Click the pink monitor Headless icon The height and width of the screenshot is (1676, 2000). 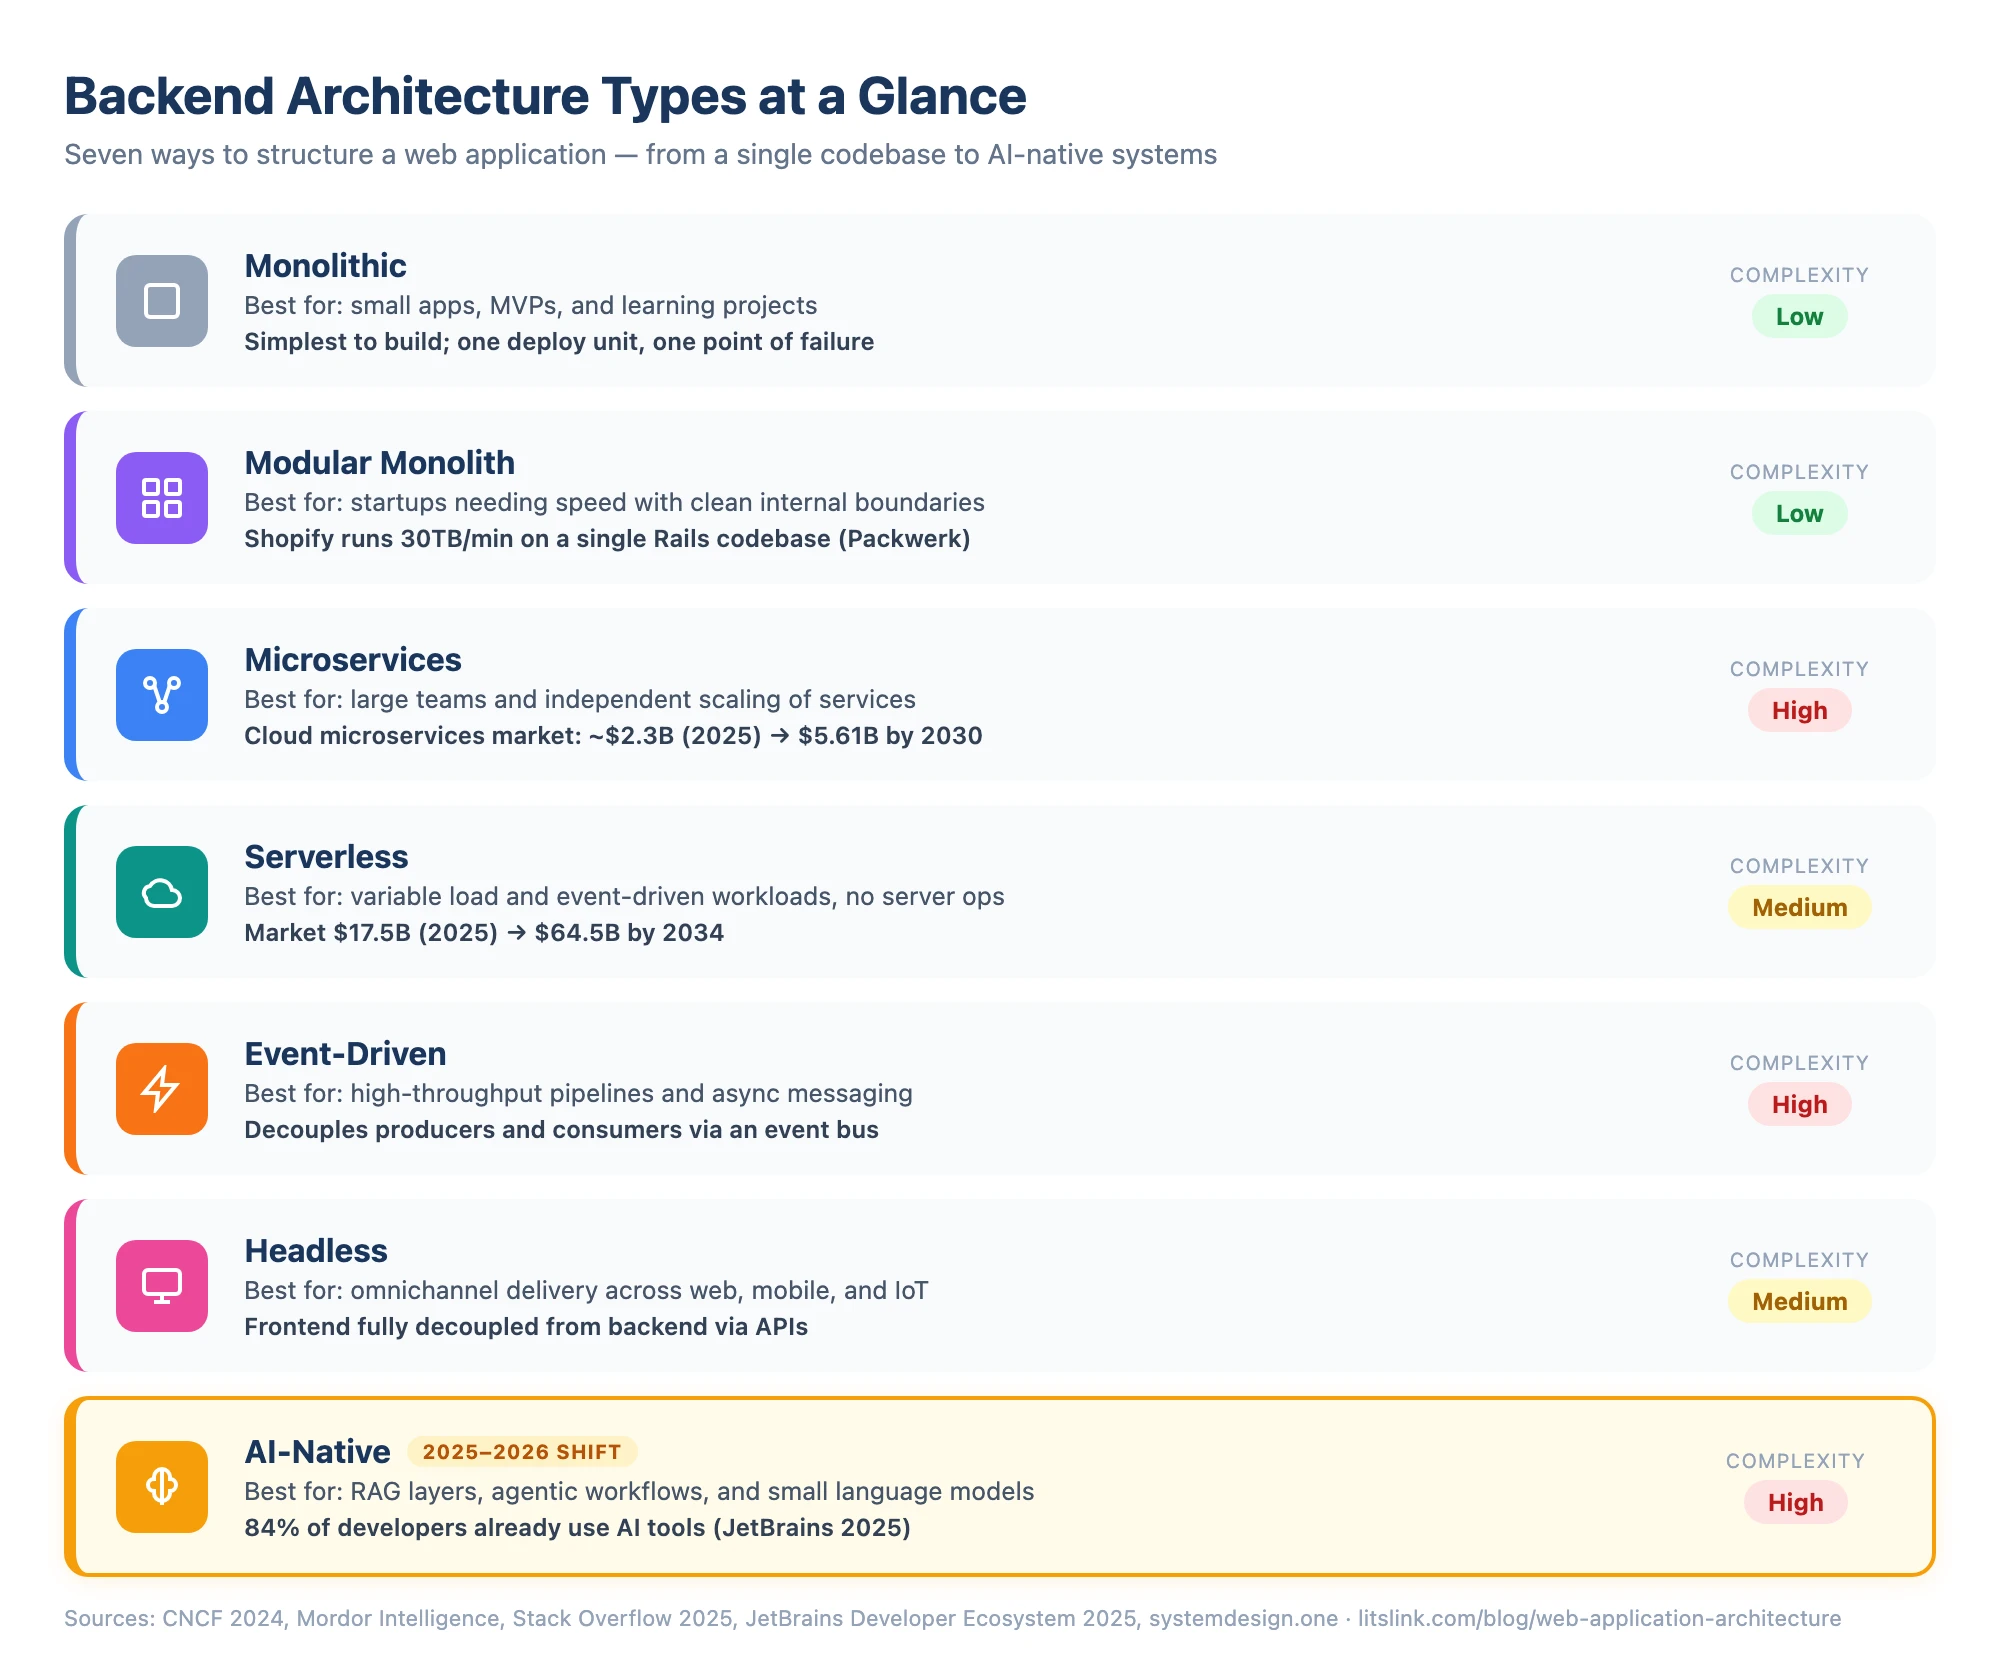click(x=162, y=1286)
